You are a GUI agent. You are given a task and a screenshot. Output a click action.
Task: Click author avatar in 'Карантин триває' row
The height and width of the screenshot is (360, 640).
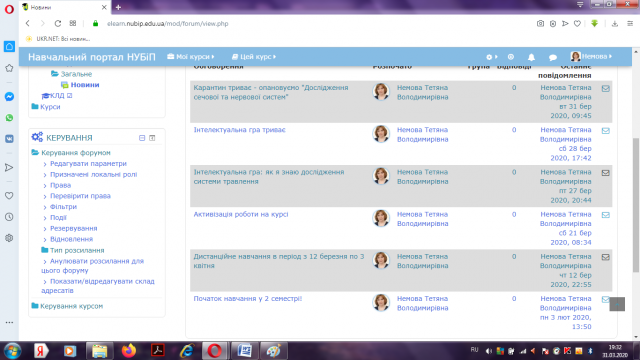pyautogui.click(x=381, y=91)
